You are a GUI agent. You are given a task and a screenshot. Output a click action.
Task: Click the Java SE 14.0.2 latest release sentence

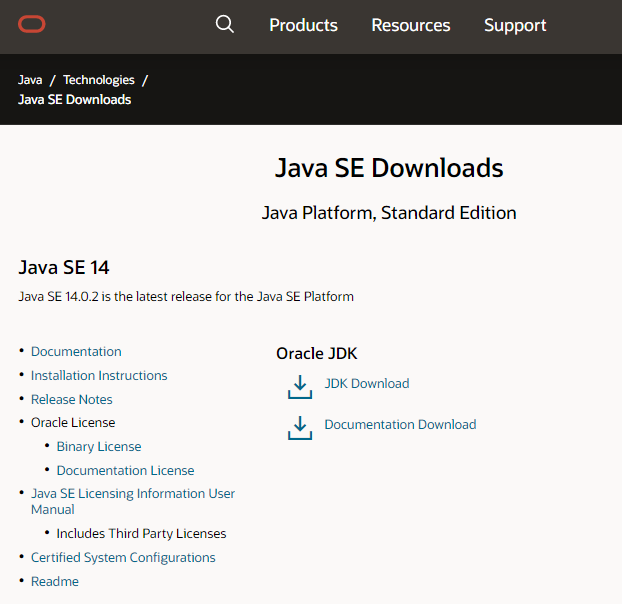(x=186, y=296)
